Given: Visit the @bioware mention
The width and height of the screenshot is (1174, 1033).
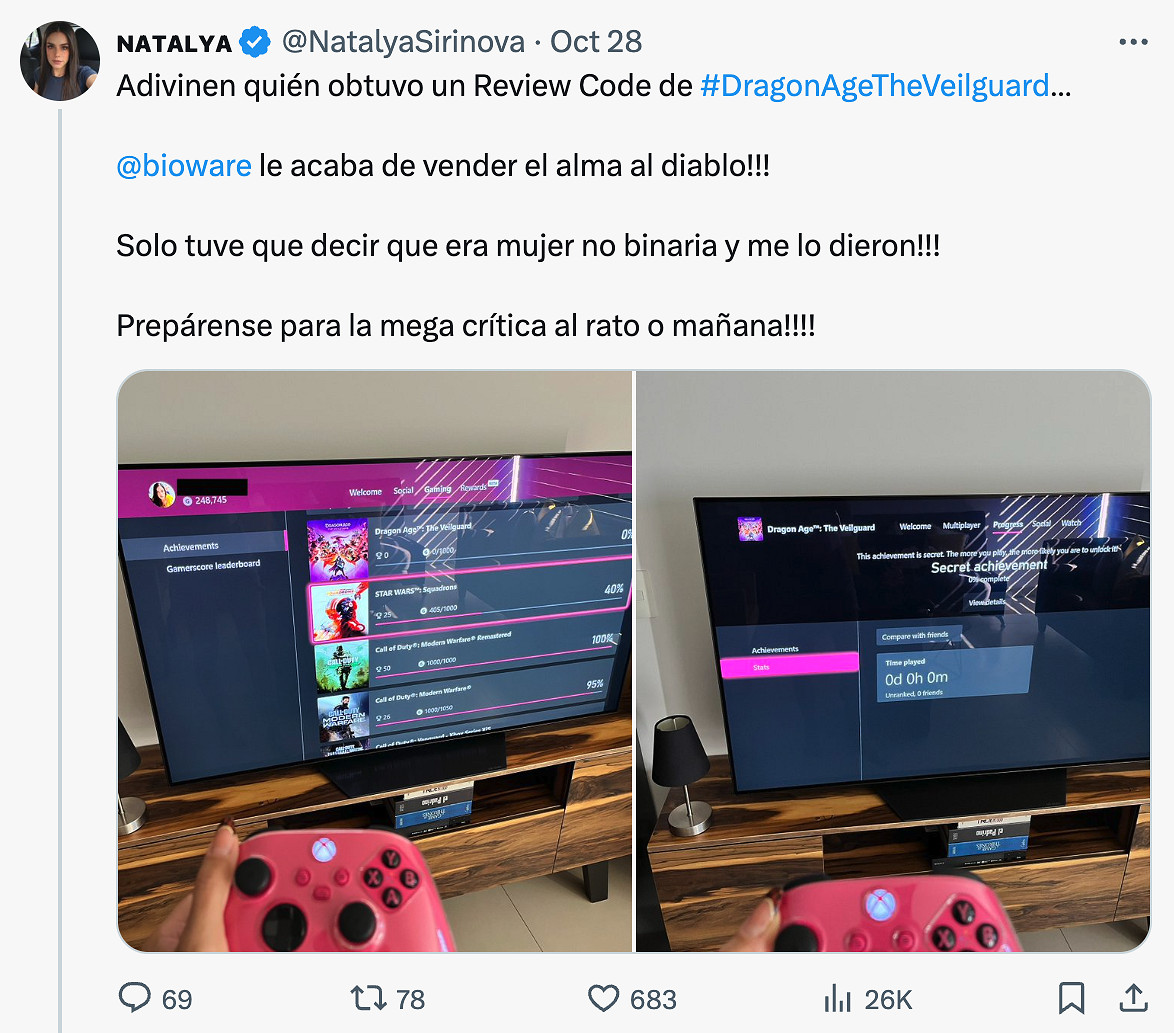Looking at the screenshot, I should coord(184,166).
